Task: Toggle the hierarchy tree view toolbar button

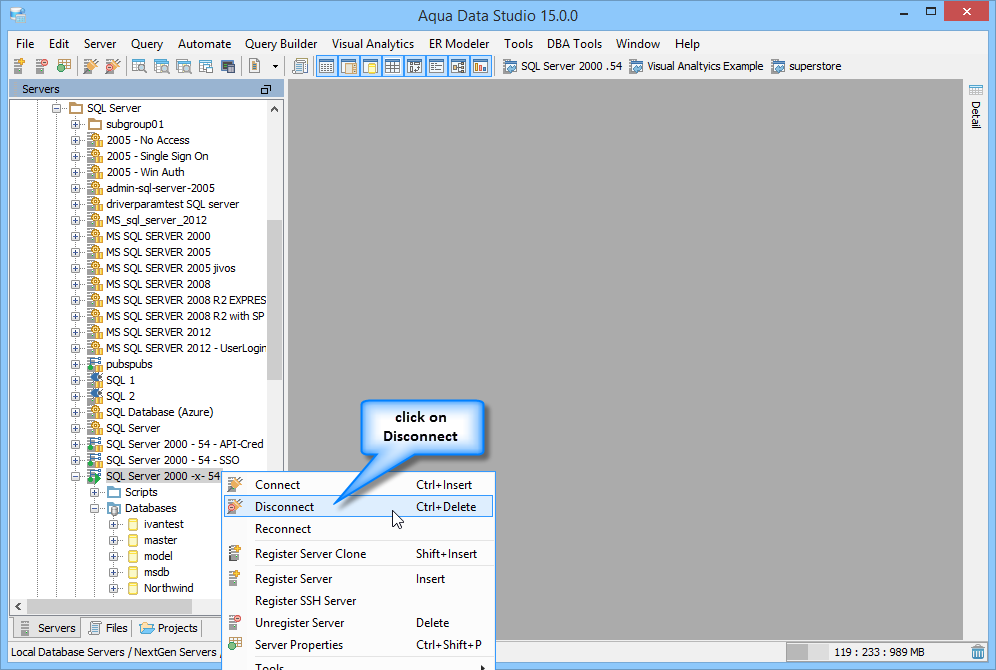Action: (x=459, y=65)
